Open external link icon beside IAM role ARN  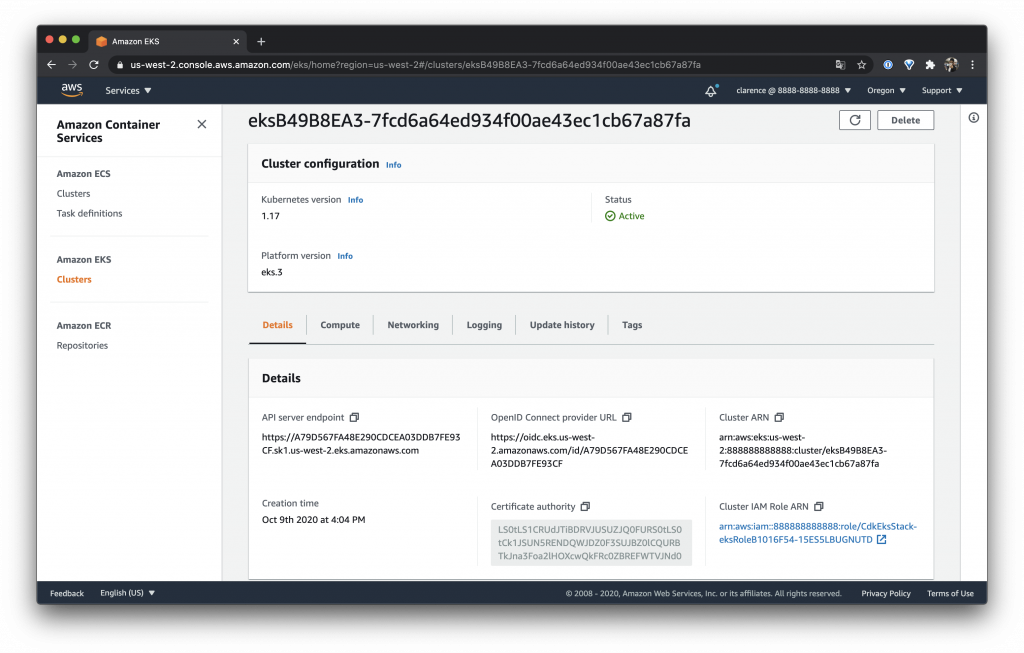(882, 539)
